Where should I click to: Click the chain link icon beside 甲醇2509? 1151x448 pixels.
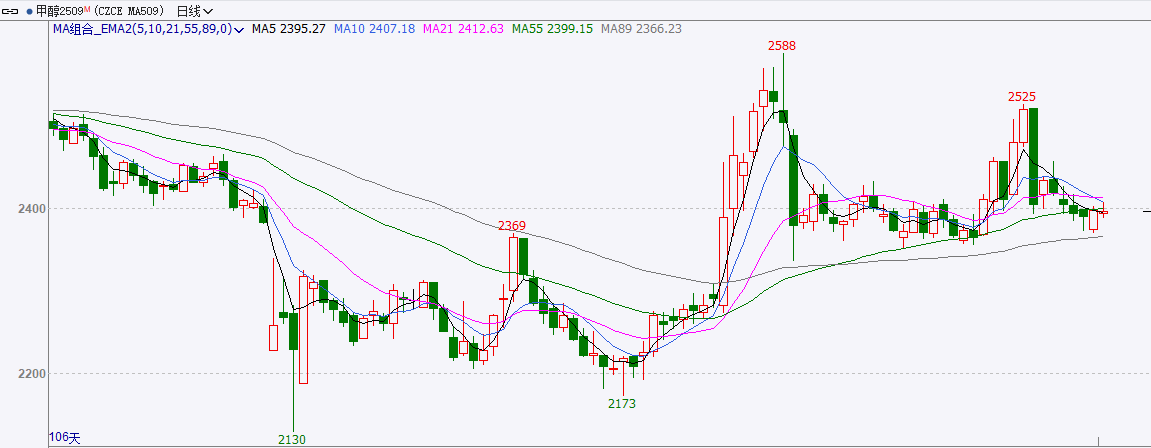(12, 11)
